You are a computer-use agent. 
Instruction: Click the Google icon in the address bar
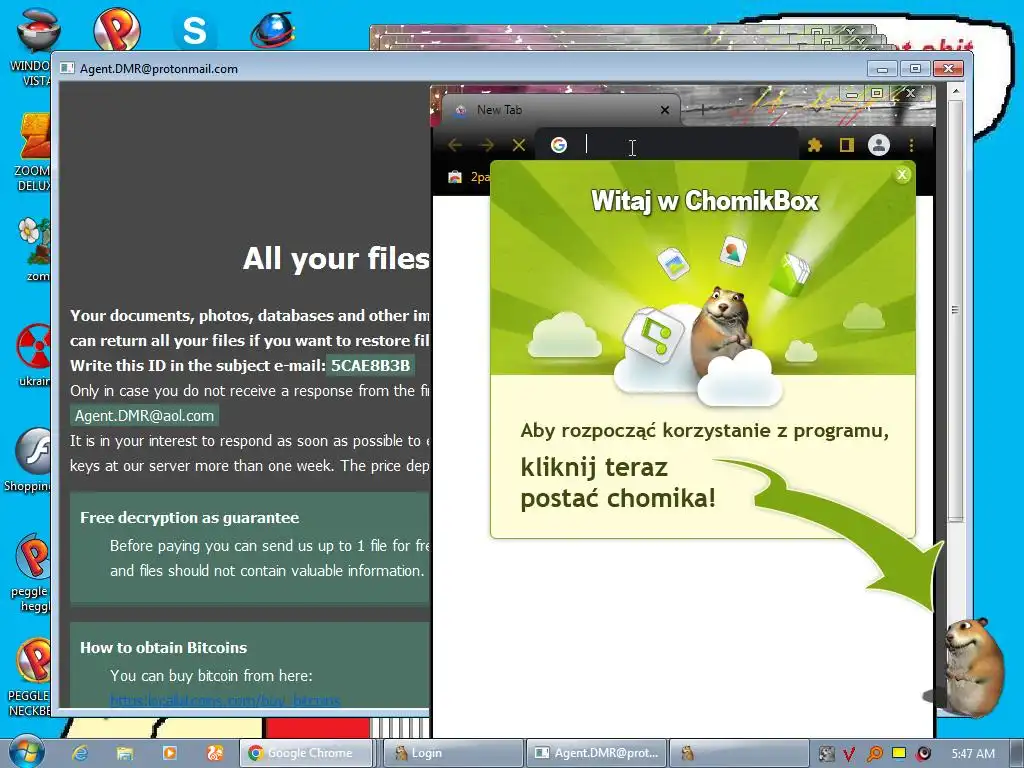tap(558, 145)
